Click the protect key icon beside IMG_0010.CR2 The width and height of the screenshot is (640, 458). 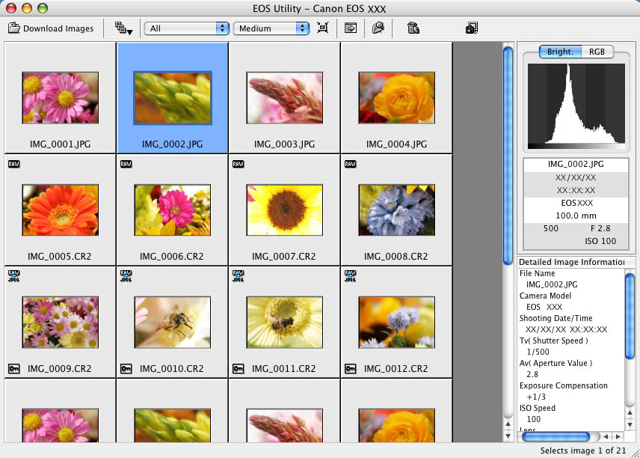coord(126,369)
